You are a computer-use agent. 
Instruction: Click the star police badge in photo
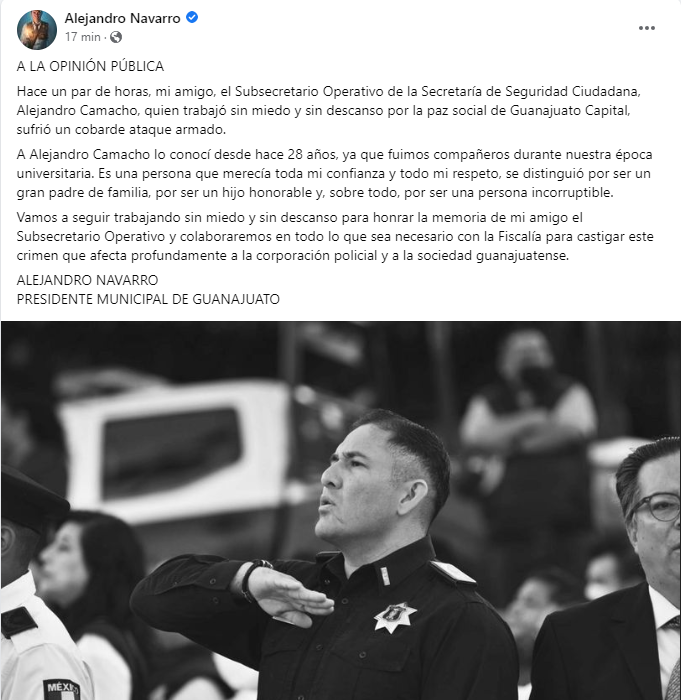click(395, 616)
